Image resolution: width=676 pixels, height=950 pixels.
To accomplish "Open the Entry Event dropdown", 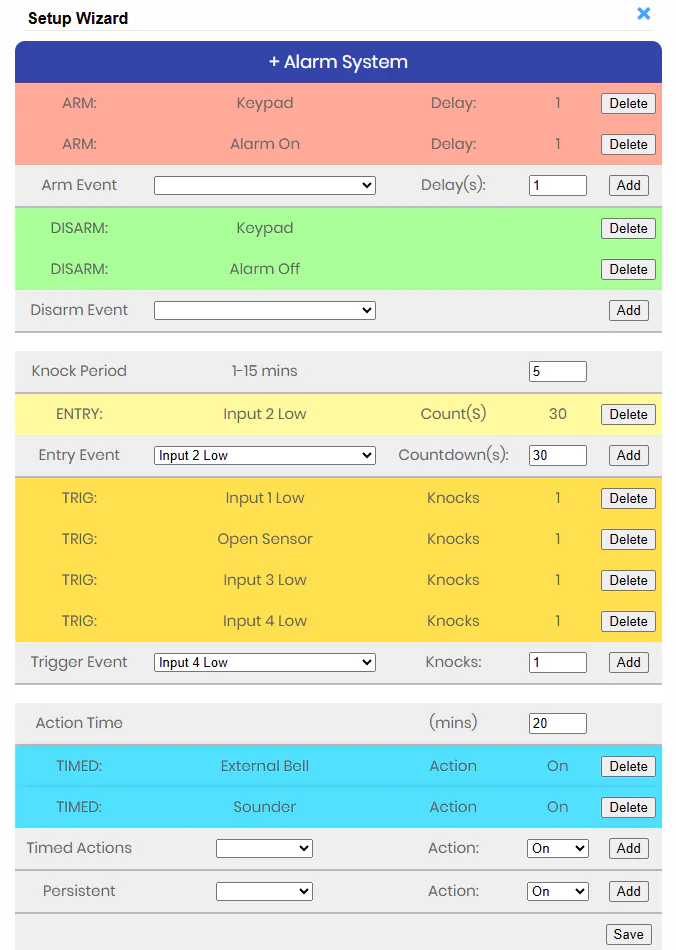I will coord(264,456).
